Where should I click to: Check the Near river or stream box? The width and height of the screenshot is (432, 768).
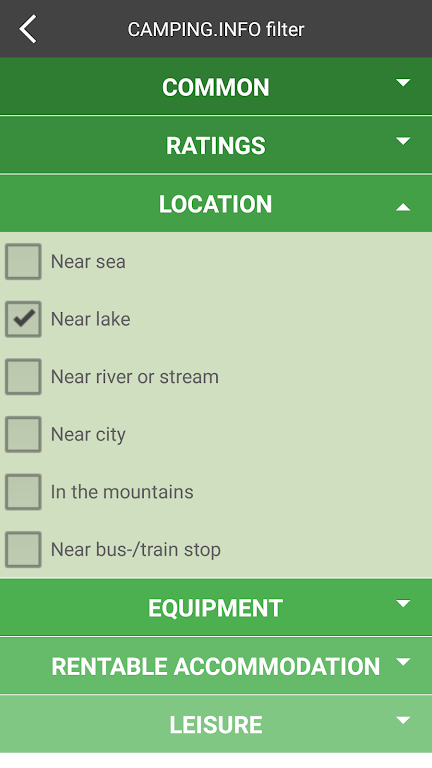(23, 377)
